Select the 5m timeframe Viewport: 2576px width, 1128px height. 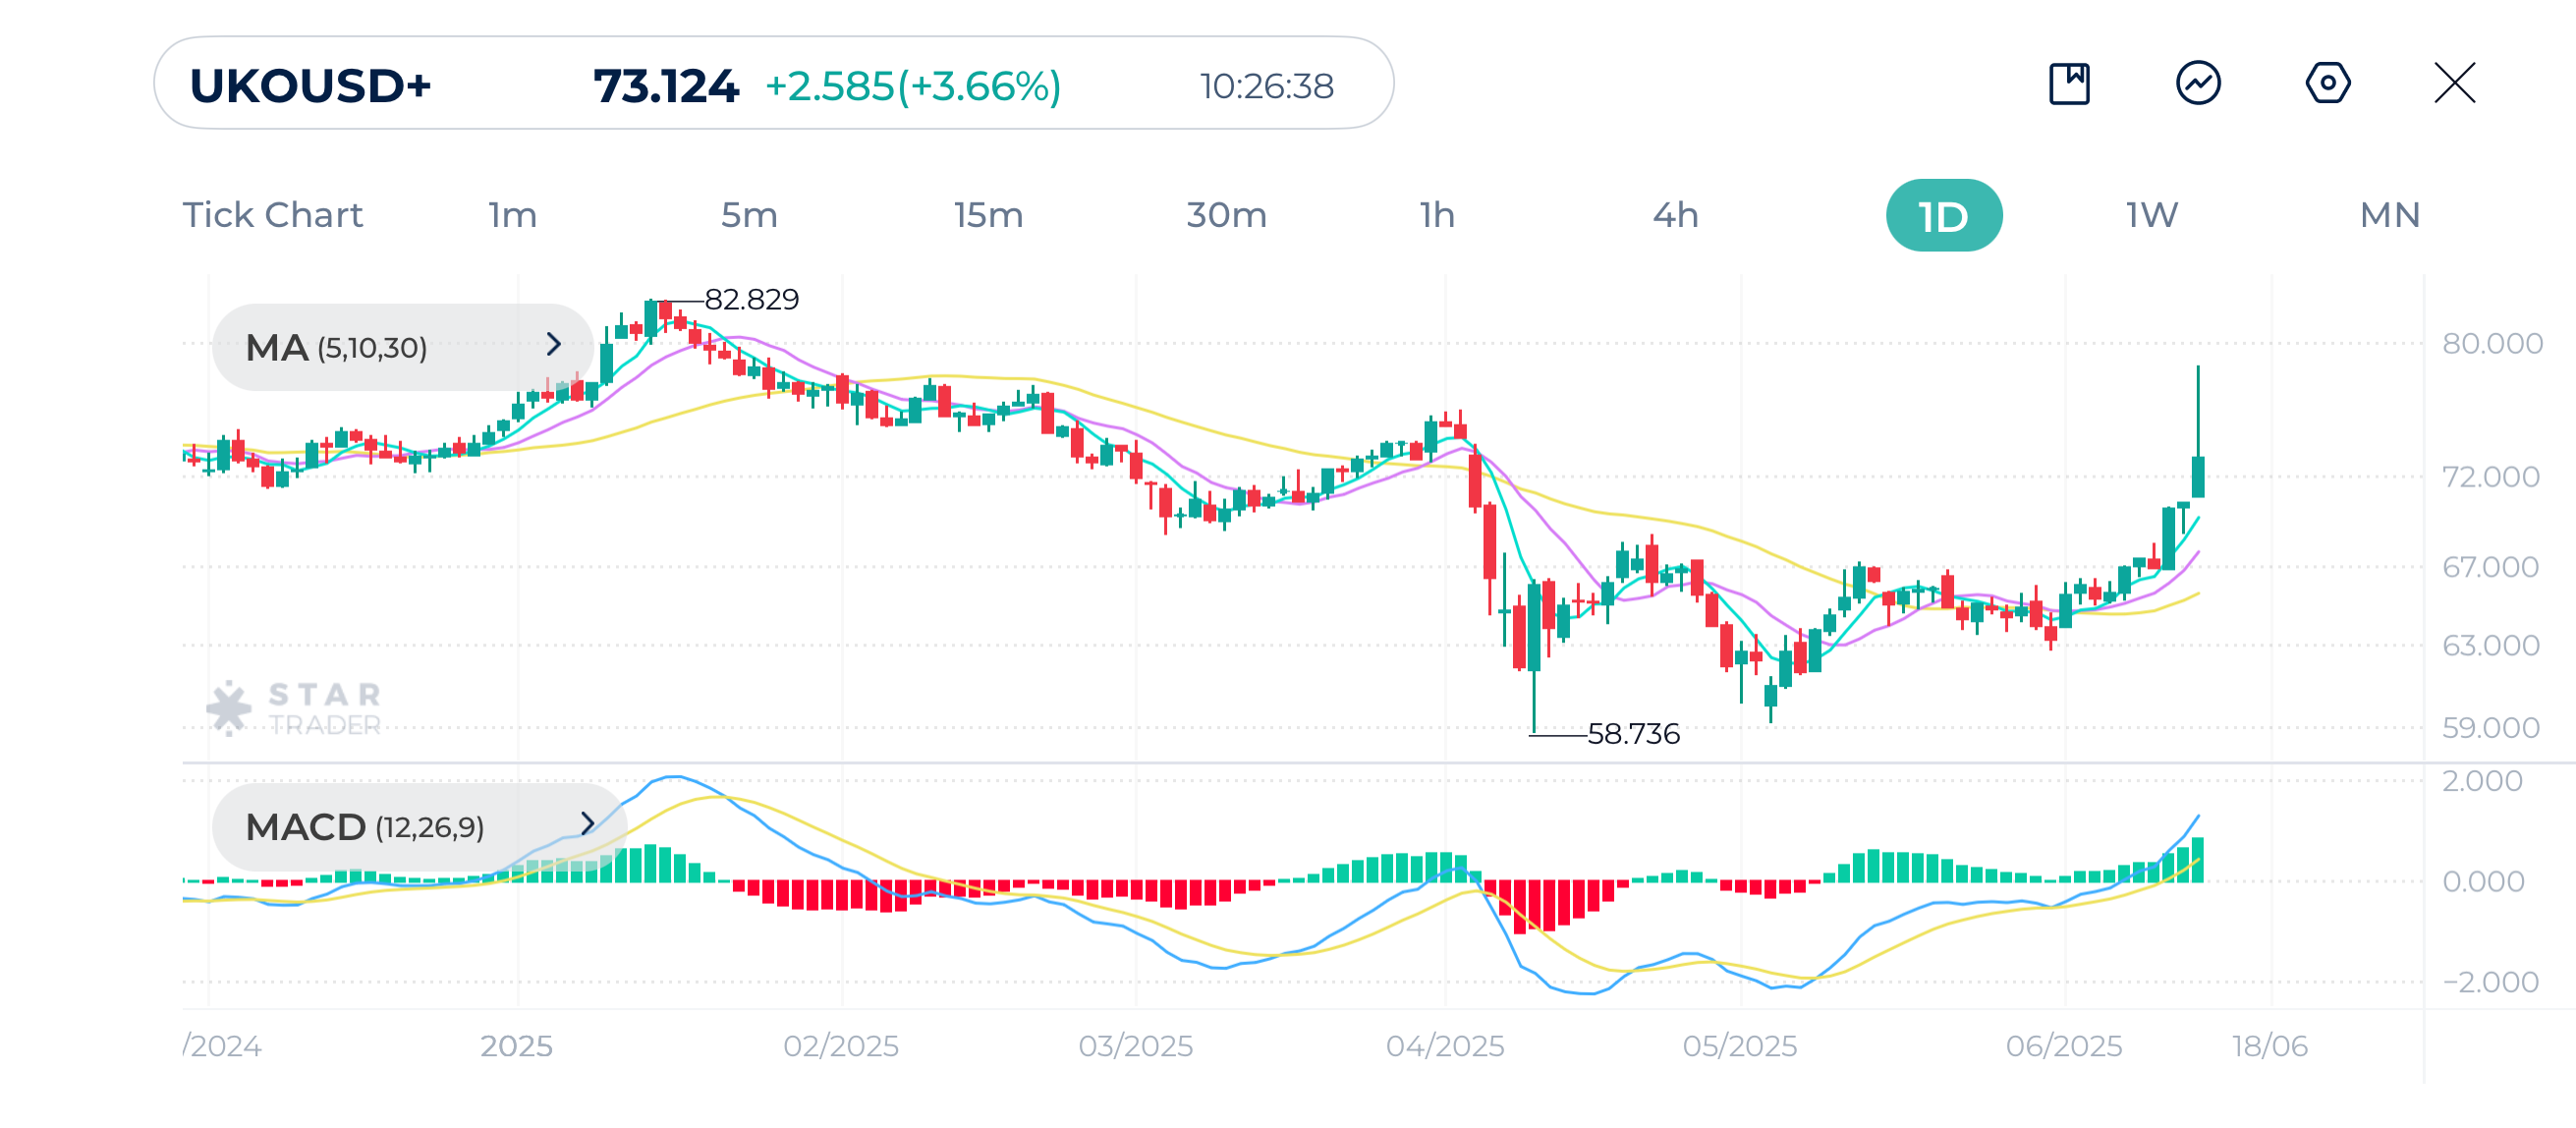[749, 215]
